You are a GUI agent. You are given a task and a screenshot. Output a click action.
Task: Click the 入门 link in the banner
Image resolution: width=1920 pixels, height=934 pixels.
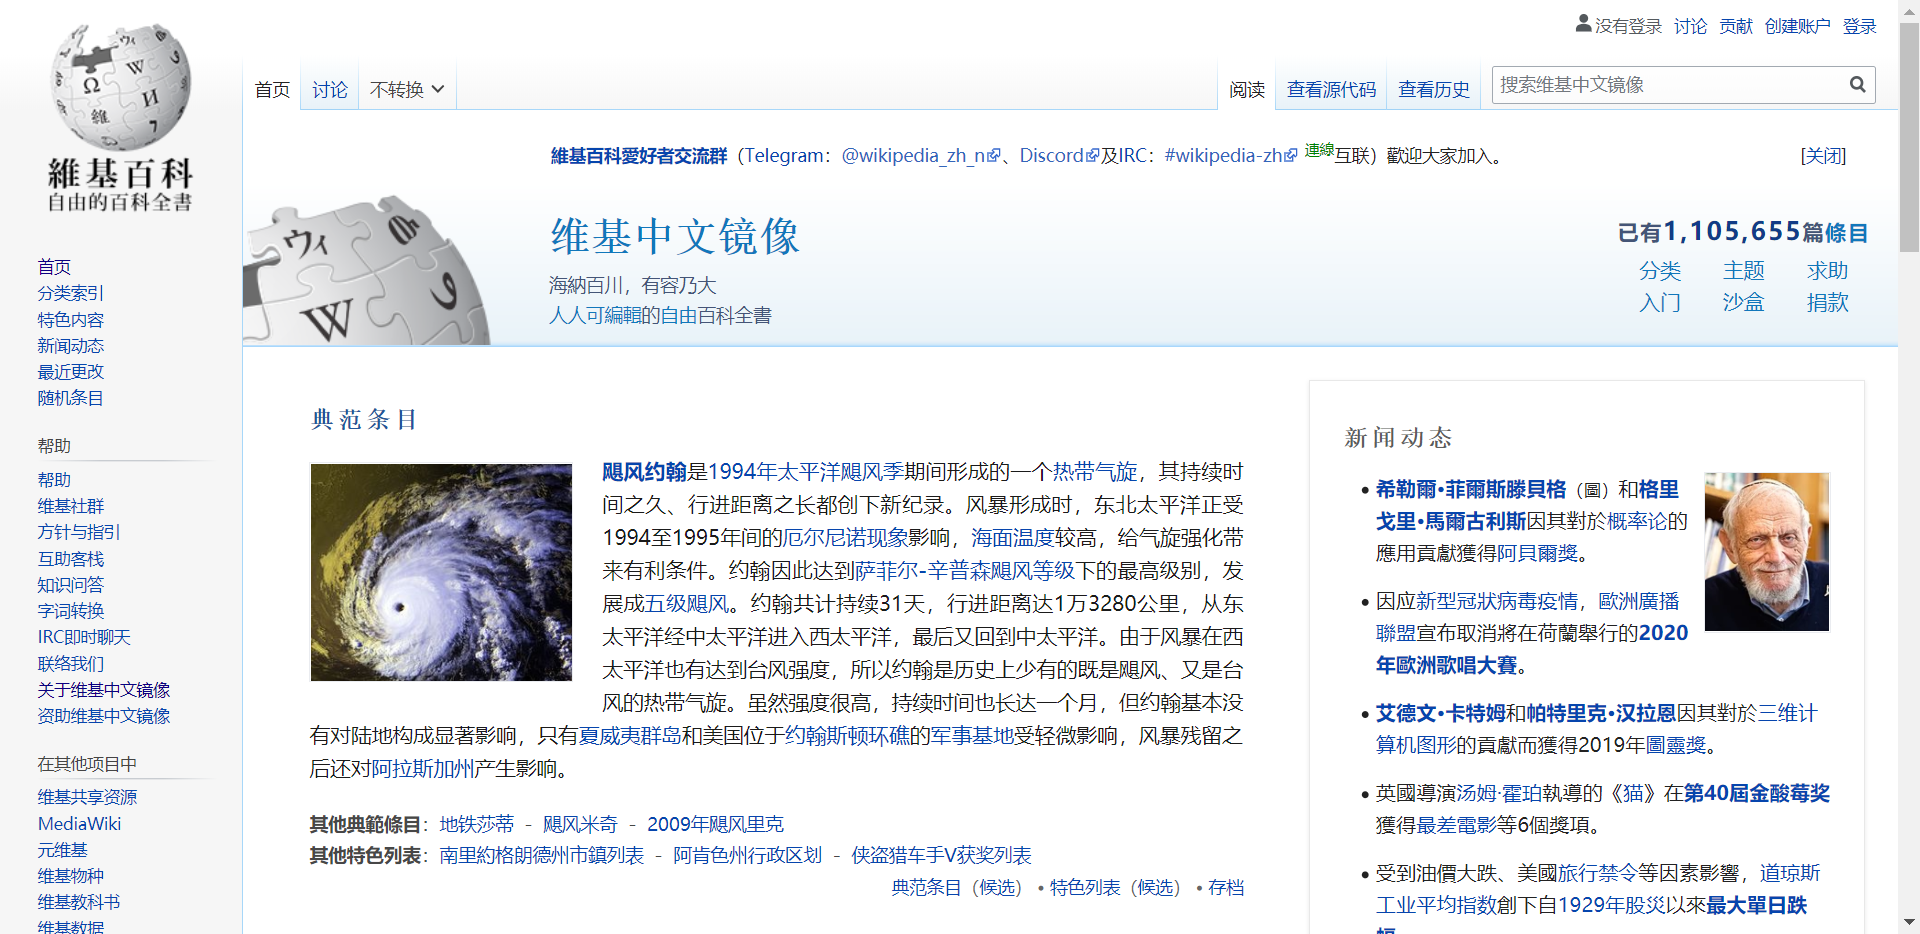pyautogui.click(x=1660, y=303)
